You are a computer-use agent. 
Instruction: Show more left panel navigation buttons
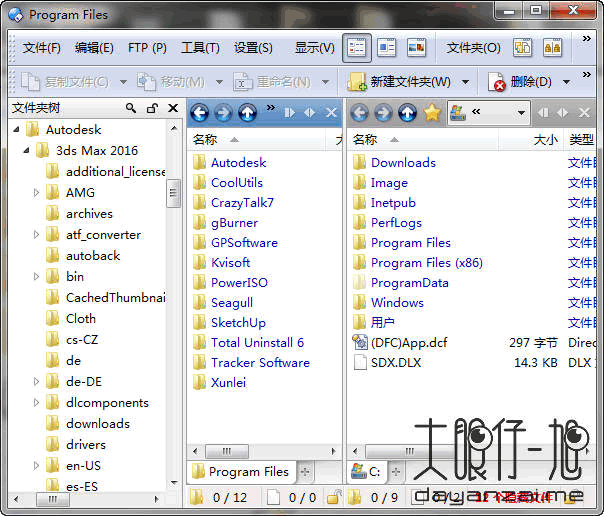271,107
